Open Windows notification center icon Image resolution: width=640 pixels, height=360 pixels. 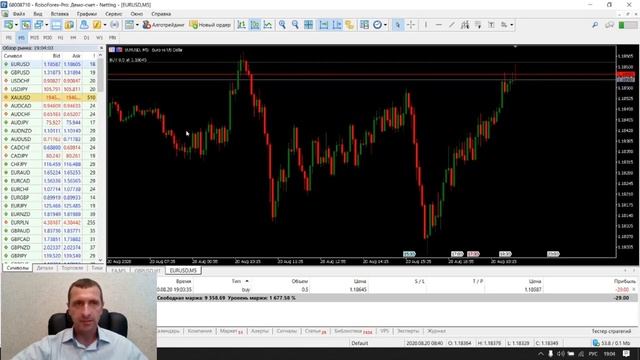(626, 353)
